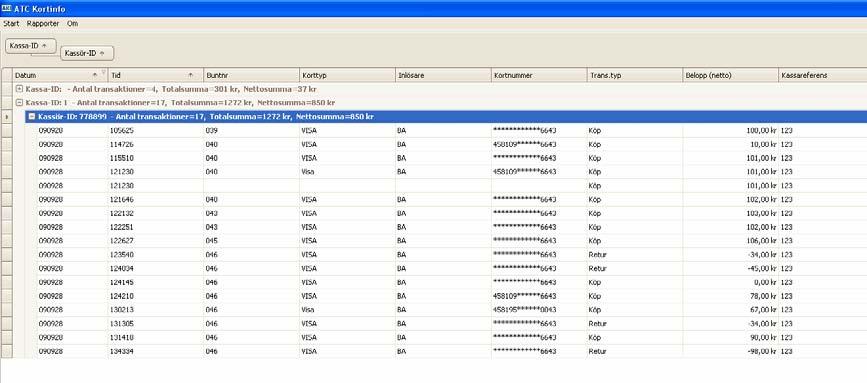Click the -98,00 kr amount cell

pos(730,351)
